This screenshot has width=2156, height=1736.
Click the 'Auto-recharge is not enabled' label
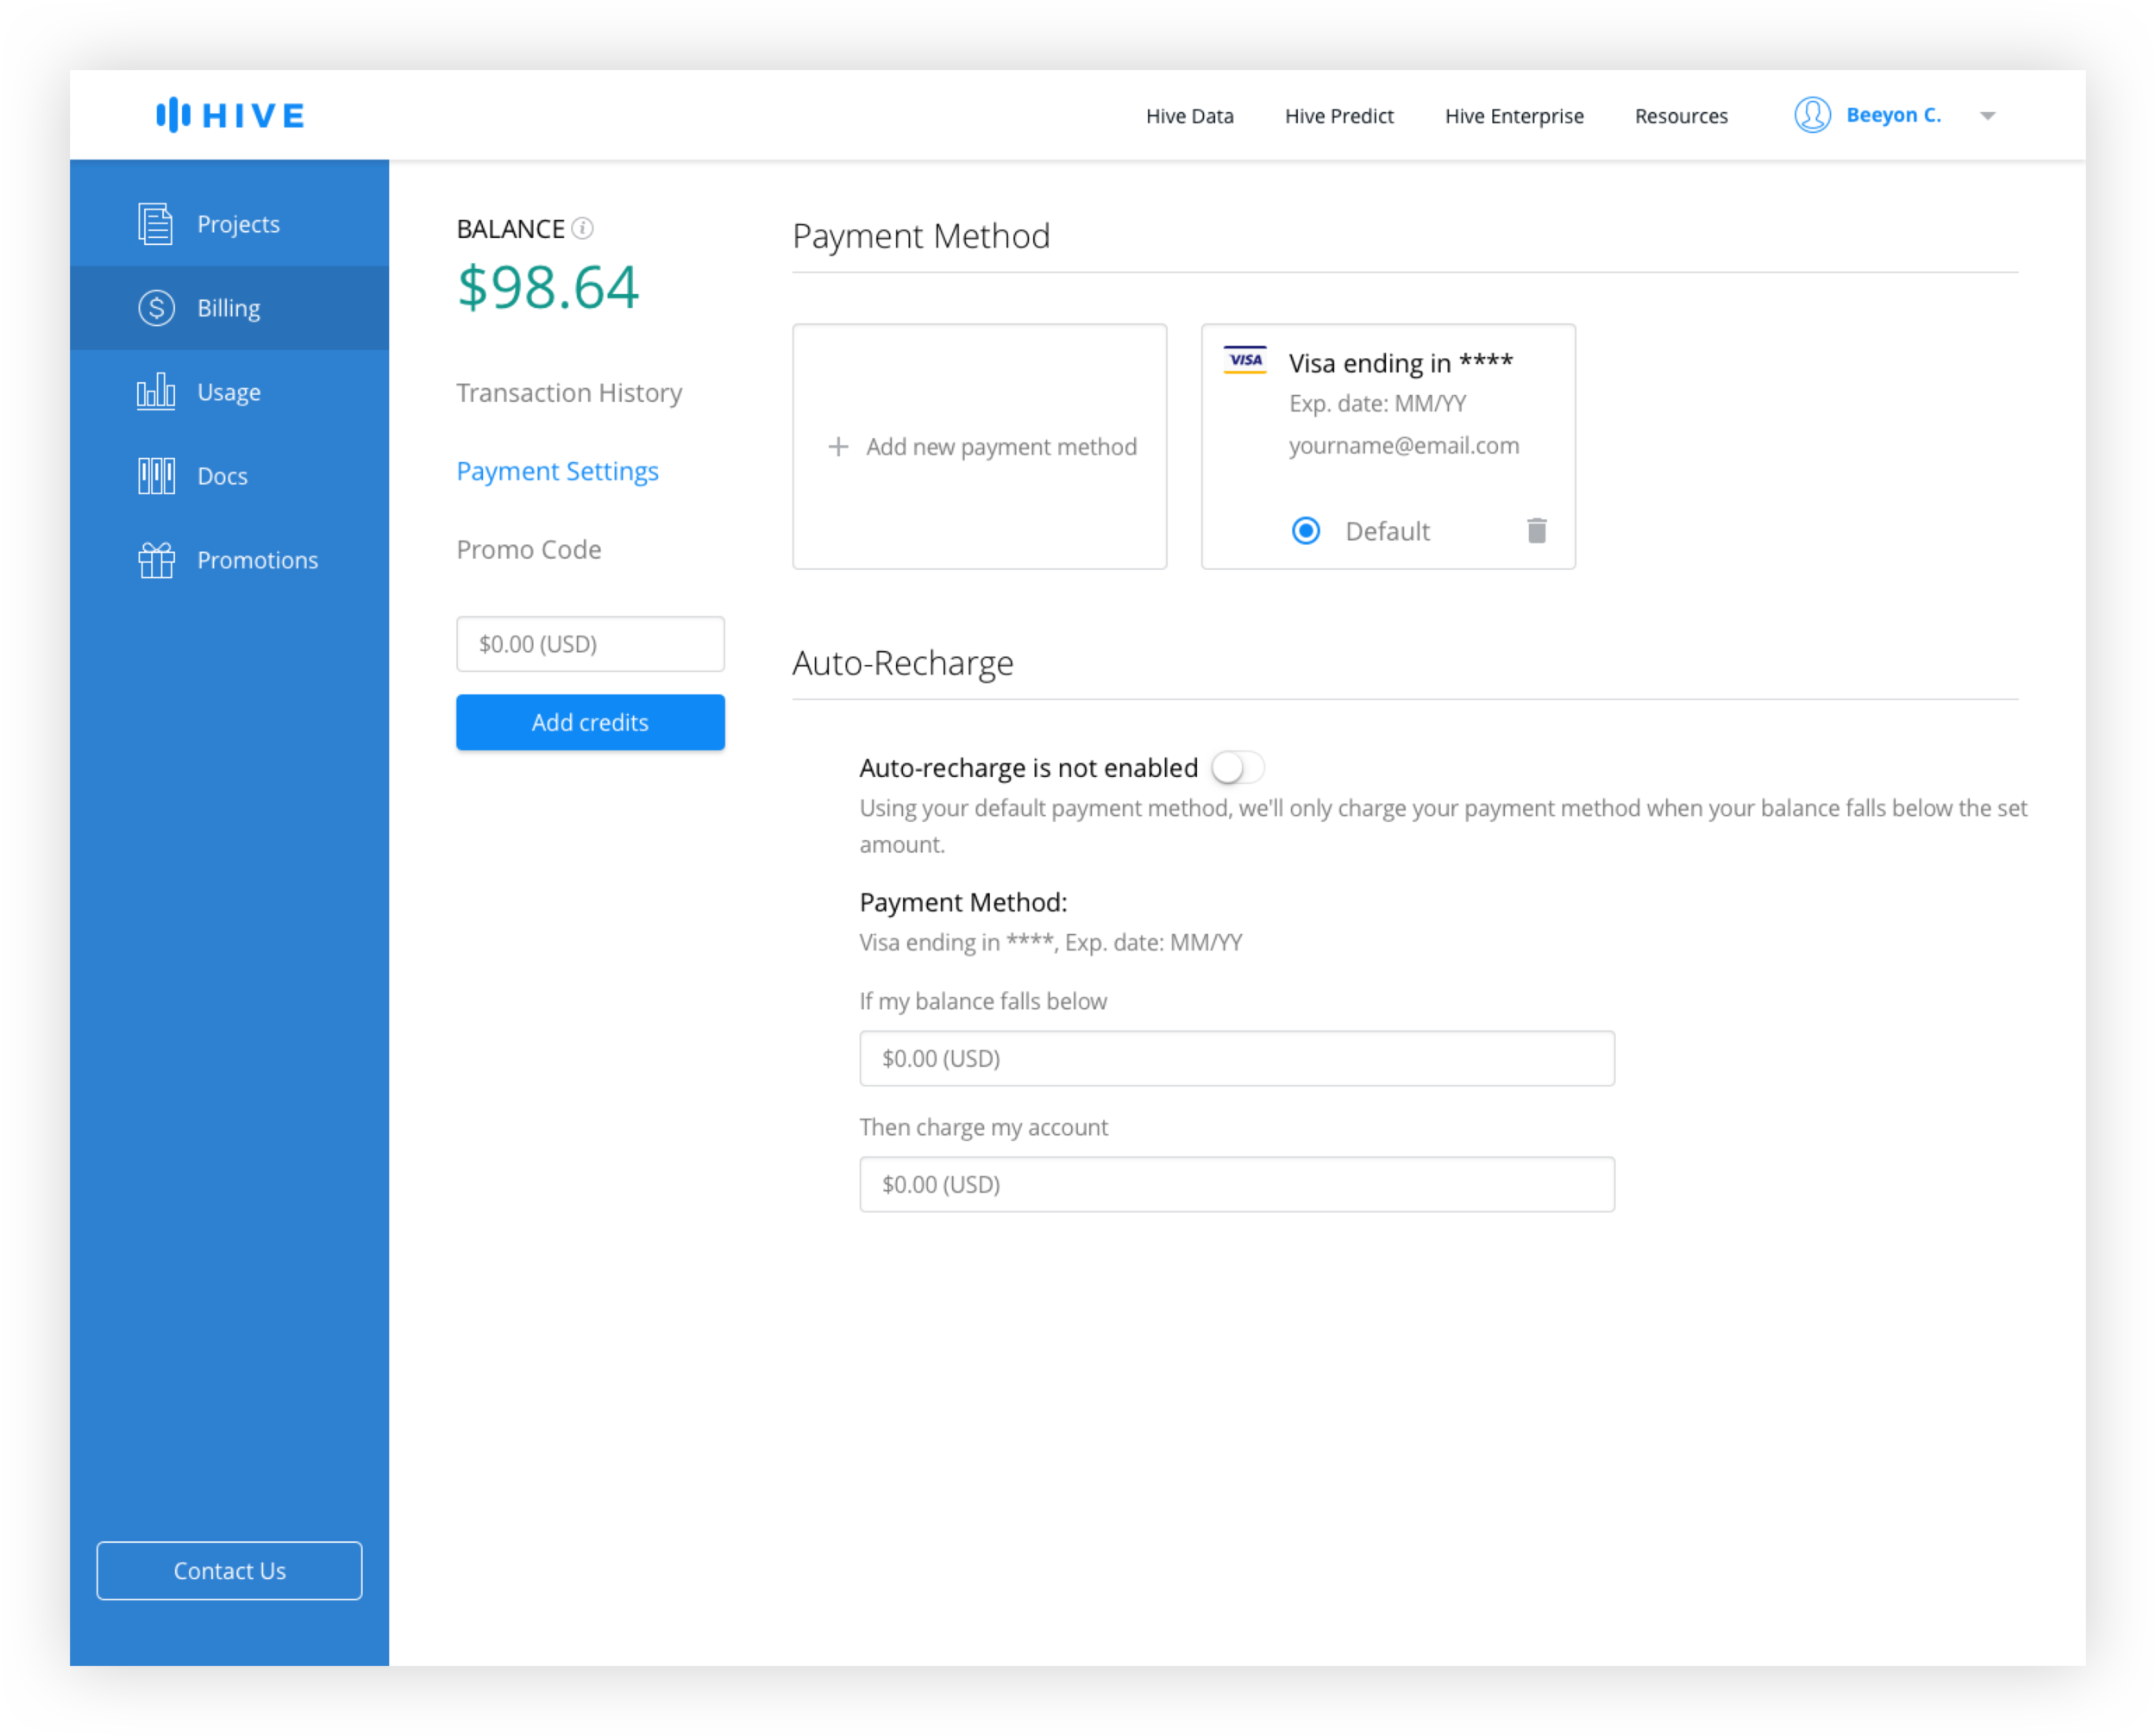(x=1028, y=768)
